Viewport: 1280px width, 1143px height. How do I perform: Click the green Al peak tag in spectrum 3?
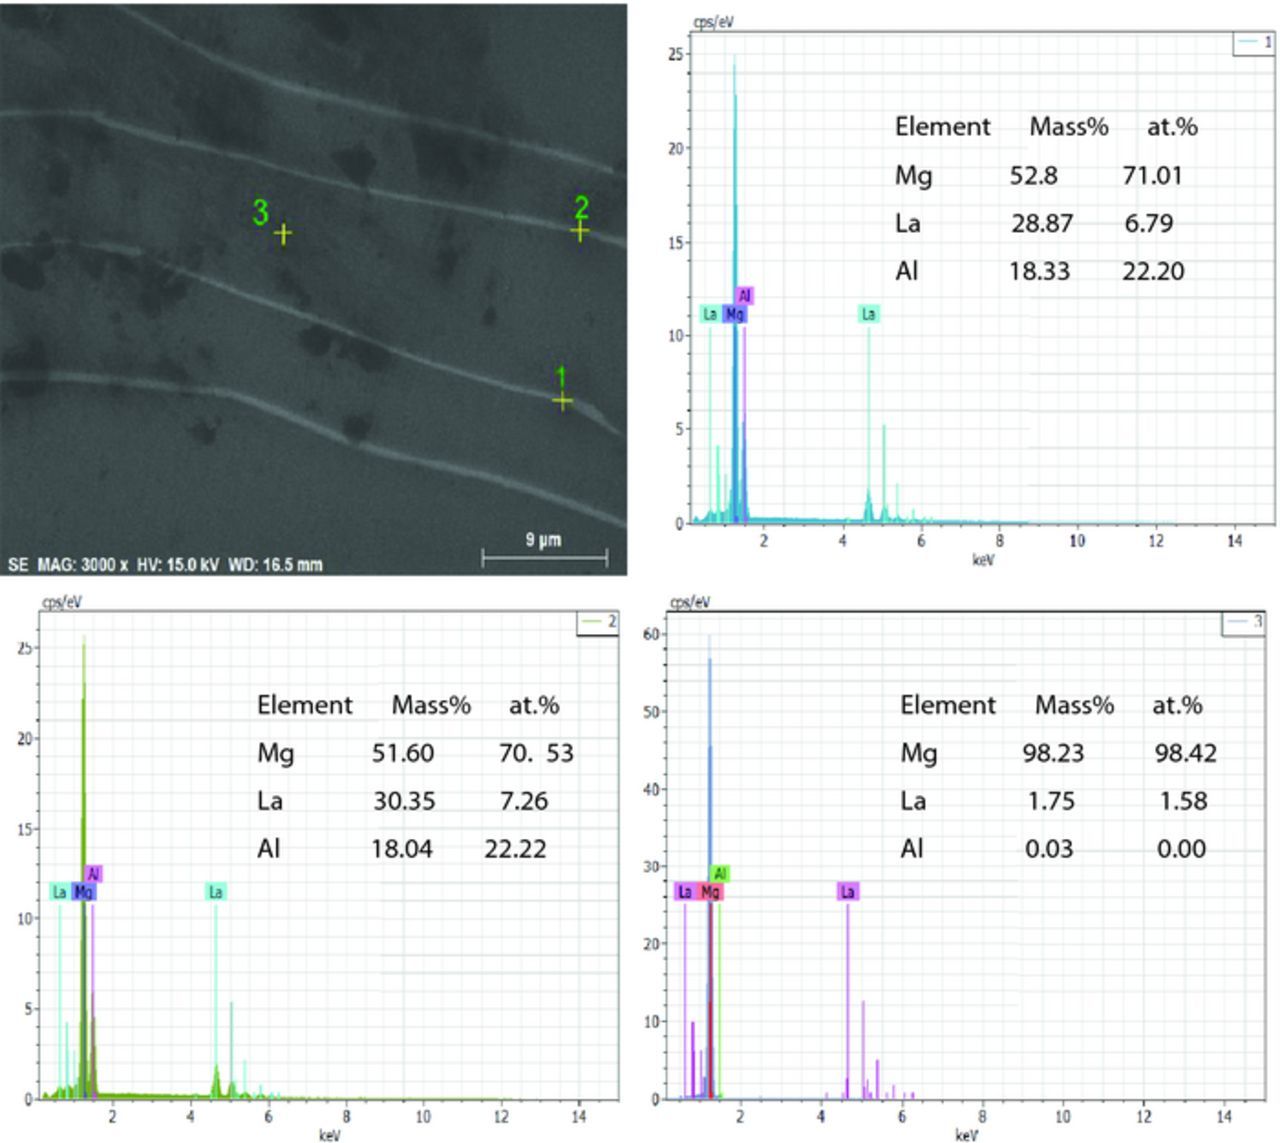pyautogui.click(x=719, y=874)
